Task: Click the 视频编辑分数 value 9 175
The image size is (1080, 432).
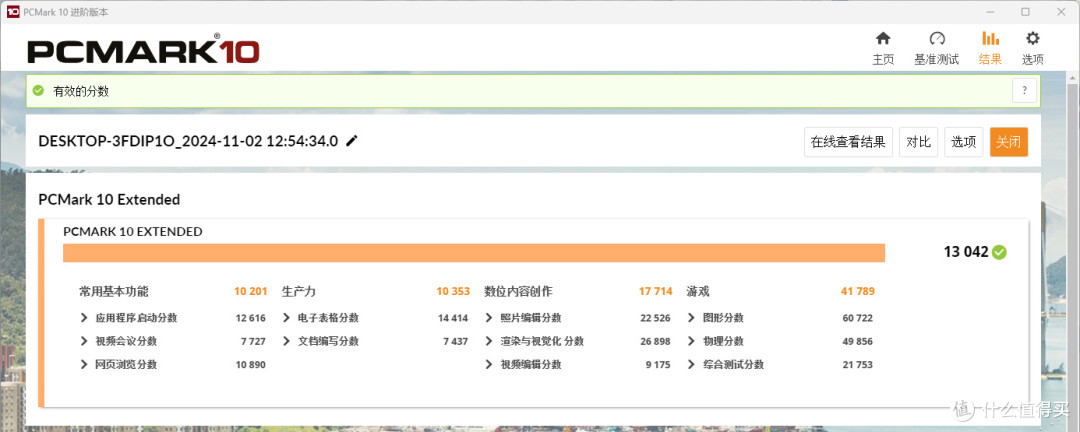Action: 658,364
